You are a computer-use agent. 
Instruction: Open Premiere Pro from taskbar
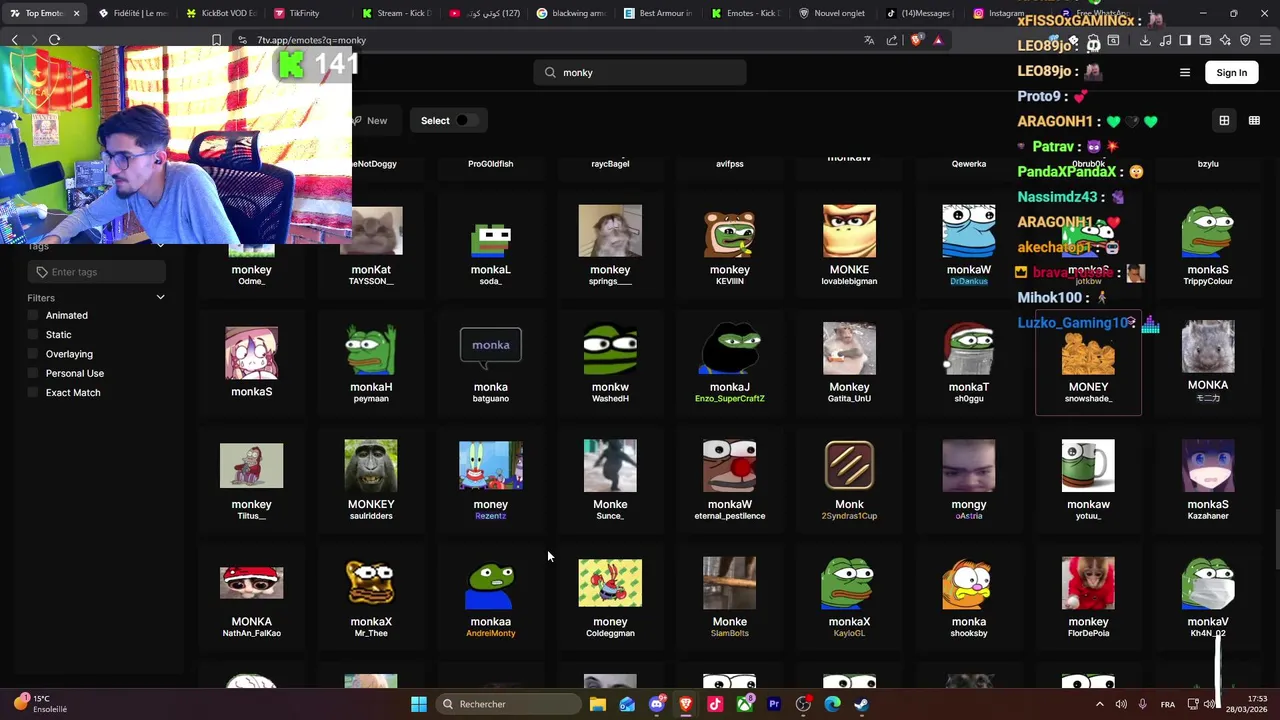tap(773, 704)
